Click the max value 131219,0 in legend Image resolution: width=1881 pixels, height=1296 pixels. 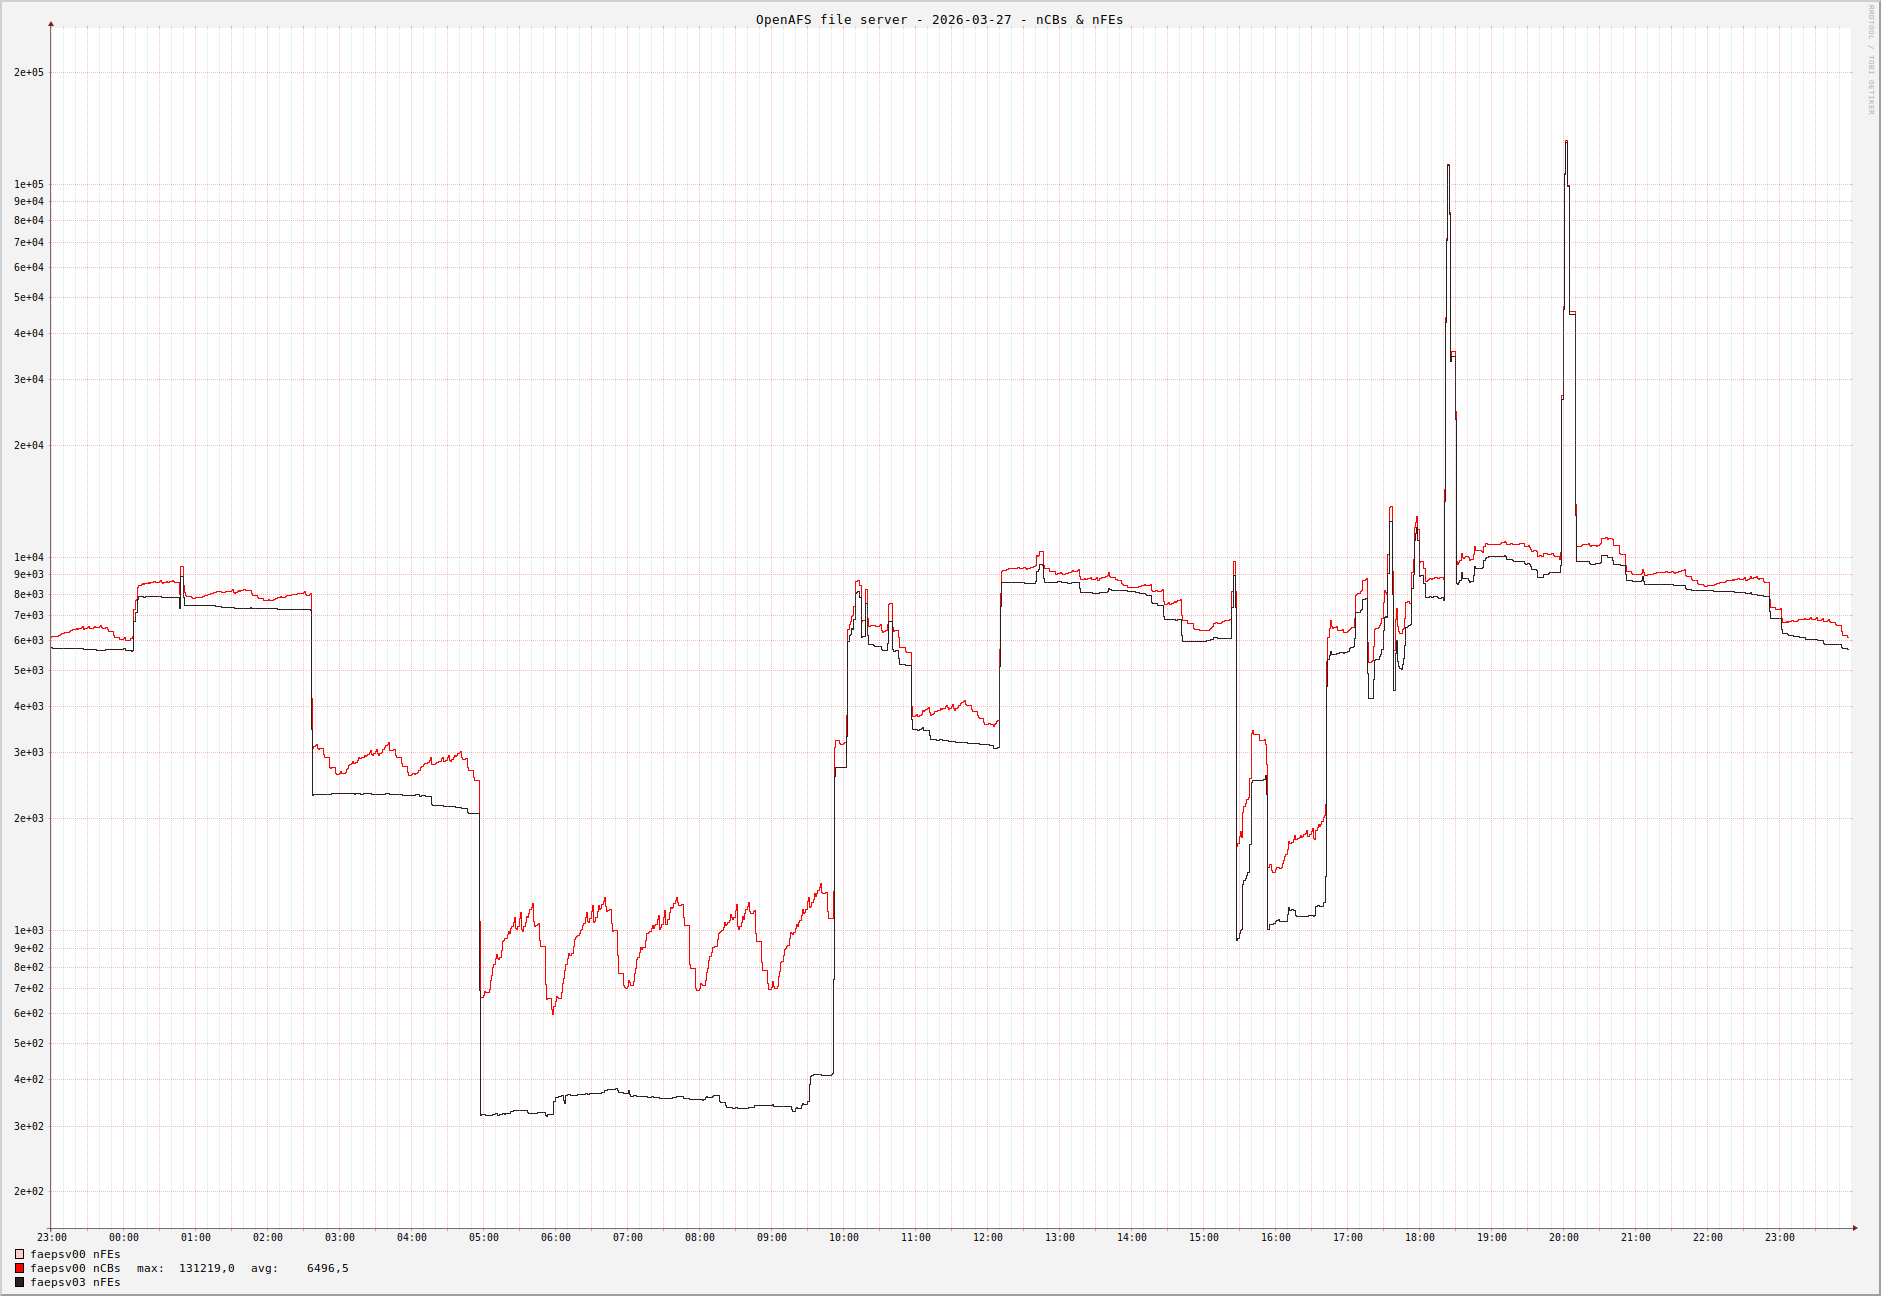pyautogui.click(x=206, y=1268)
